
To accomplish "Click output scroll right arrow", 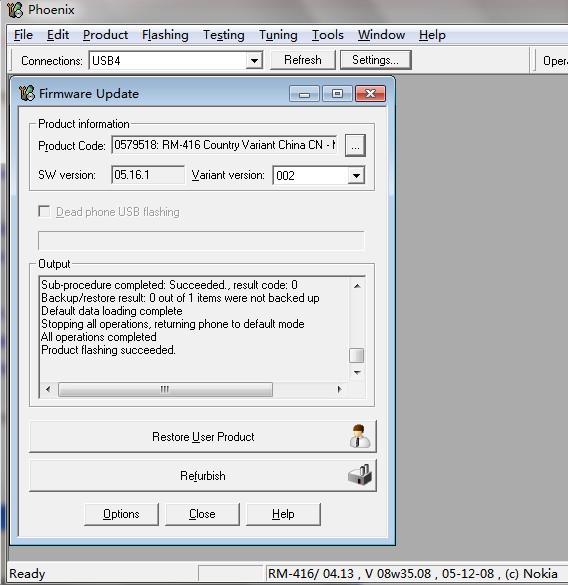I will 339,390.
